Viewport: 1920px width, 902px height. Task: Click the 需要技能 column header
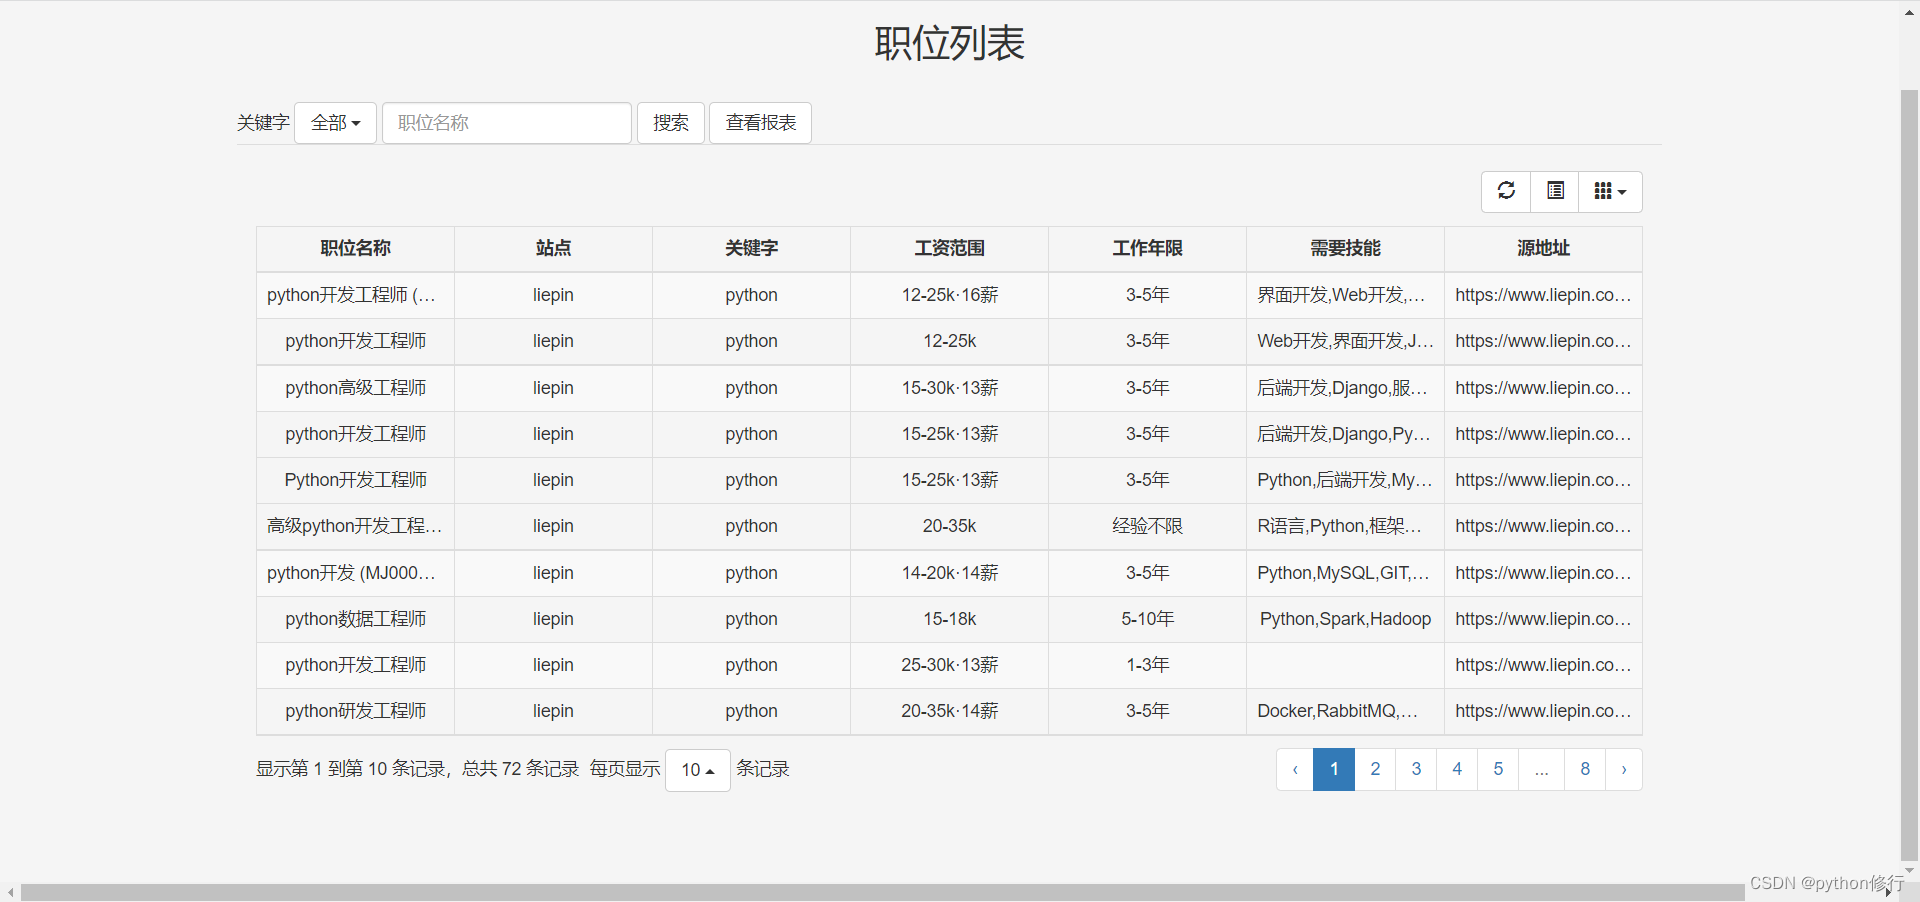click(x=1345, y=249)
